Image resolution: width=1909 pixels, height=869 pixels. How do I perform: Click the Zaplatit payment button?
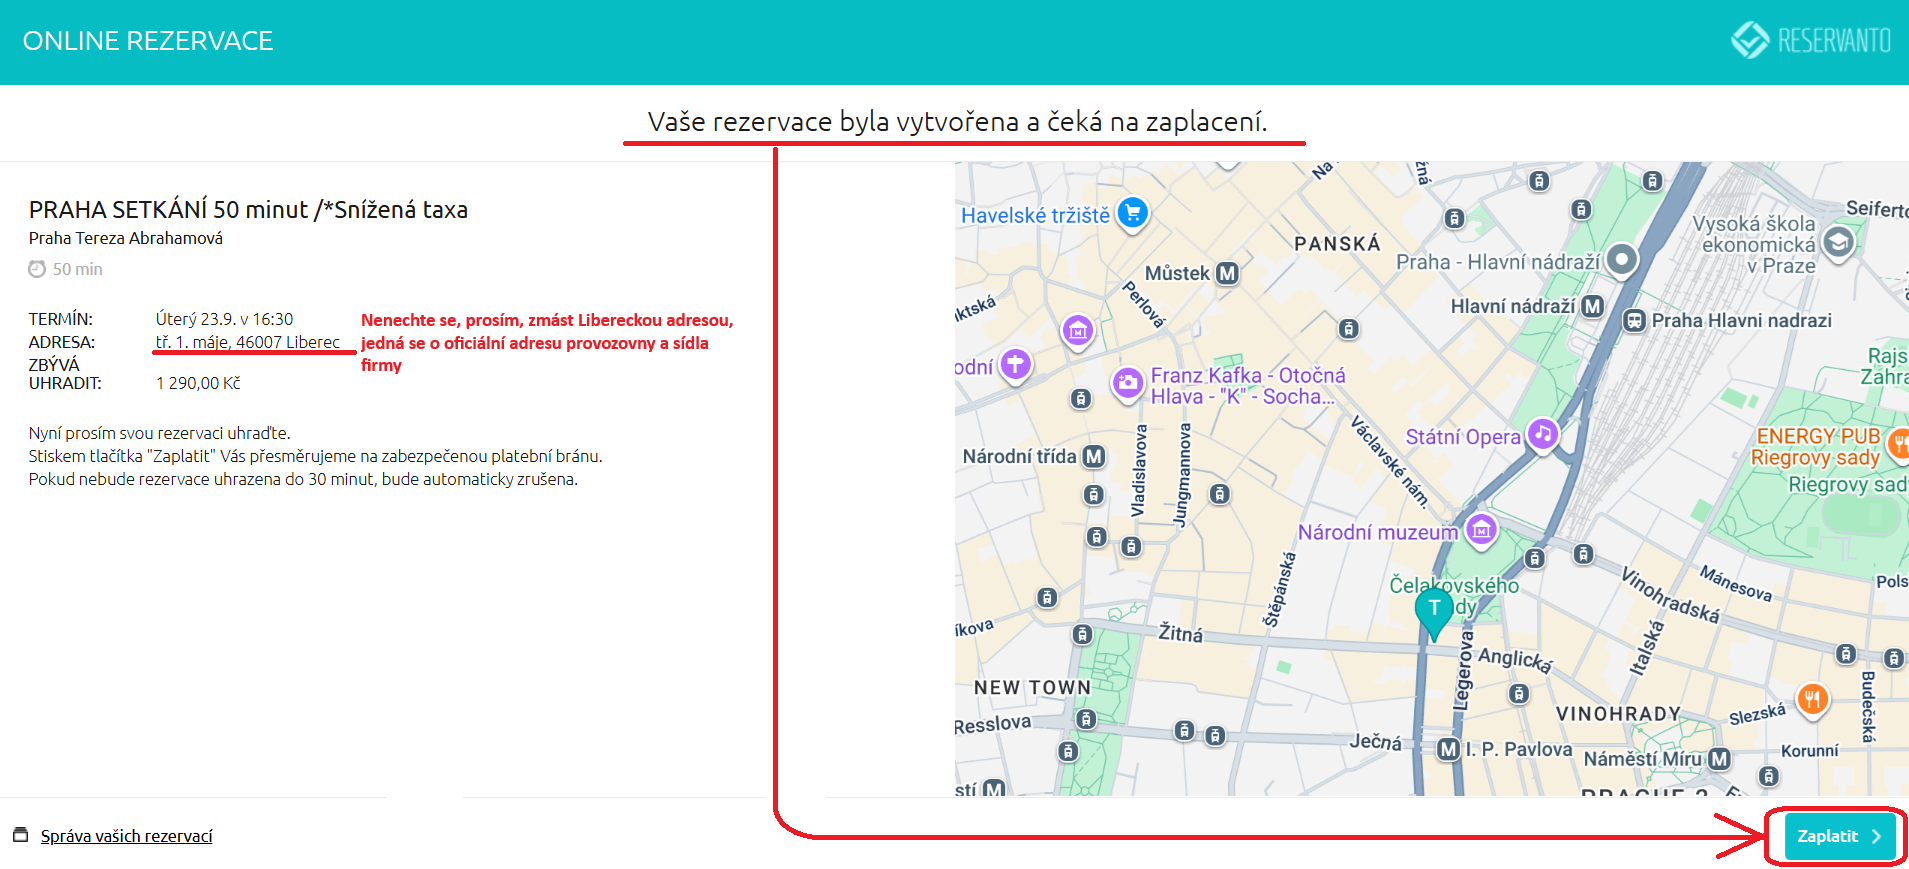[1838, 836]
